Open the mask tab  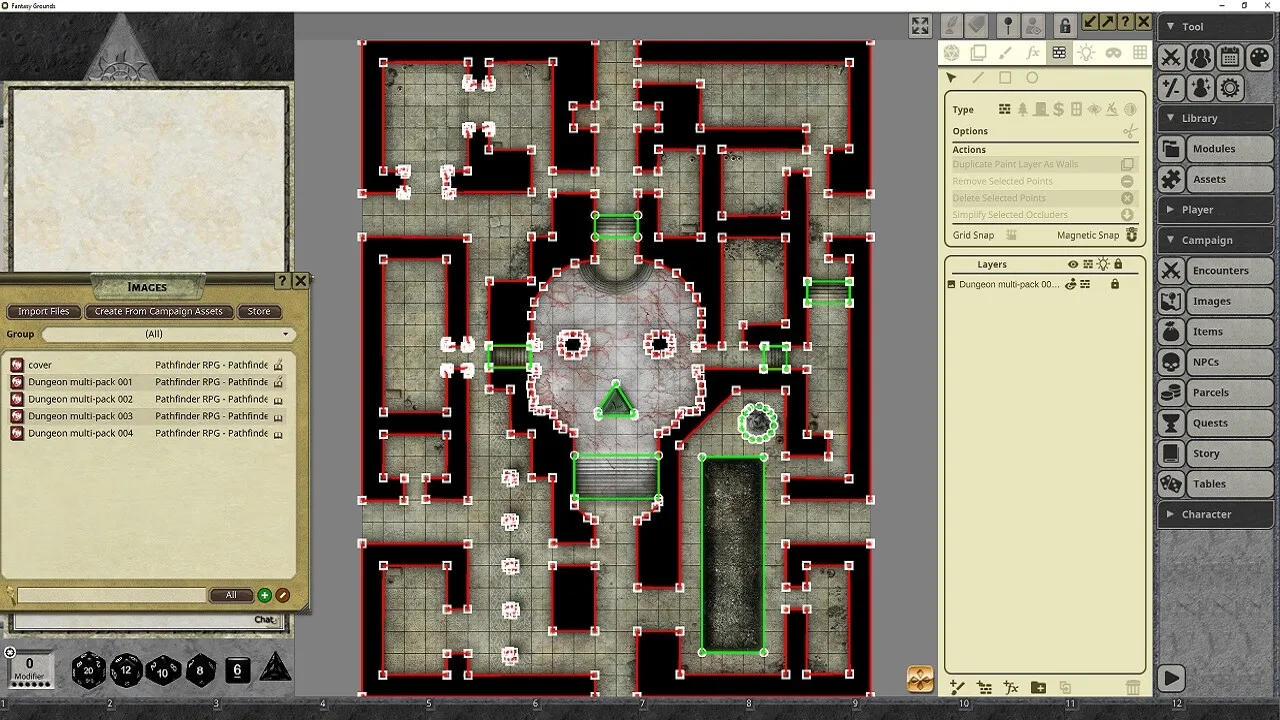[x=1113, y=52]
